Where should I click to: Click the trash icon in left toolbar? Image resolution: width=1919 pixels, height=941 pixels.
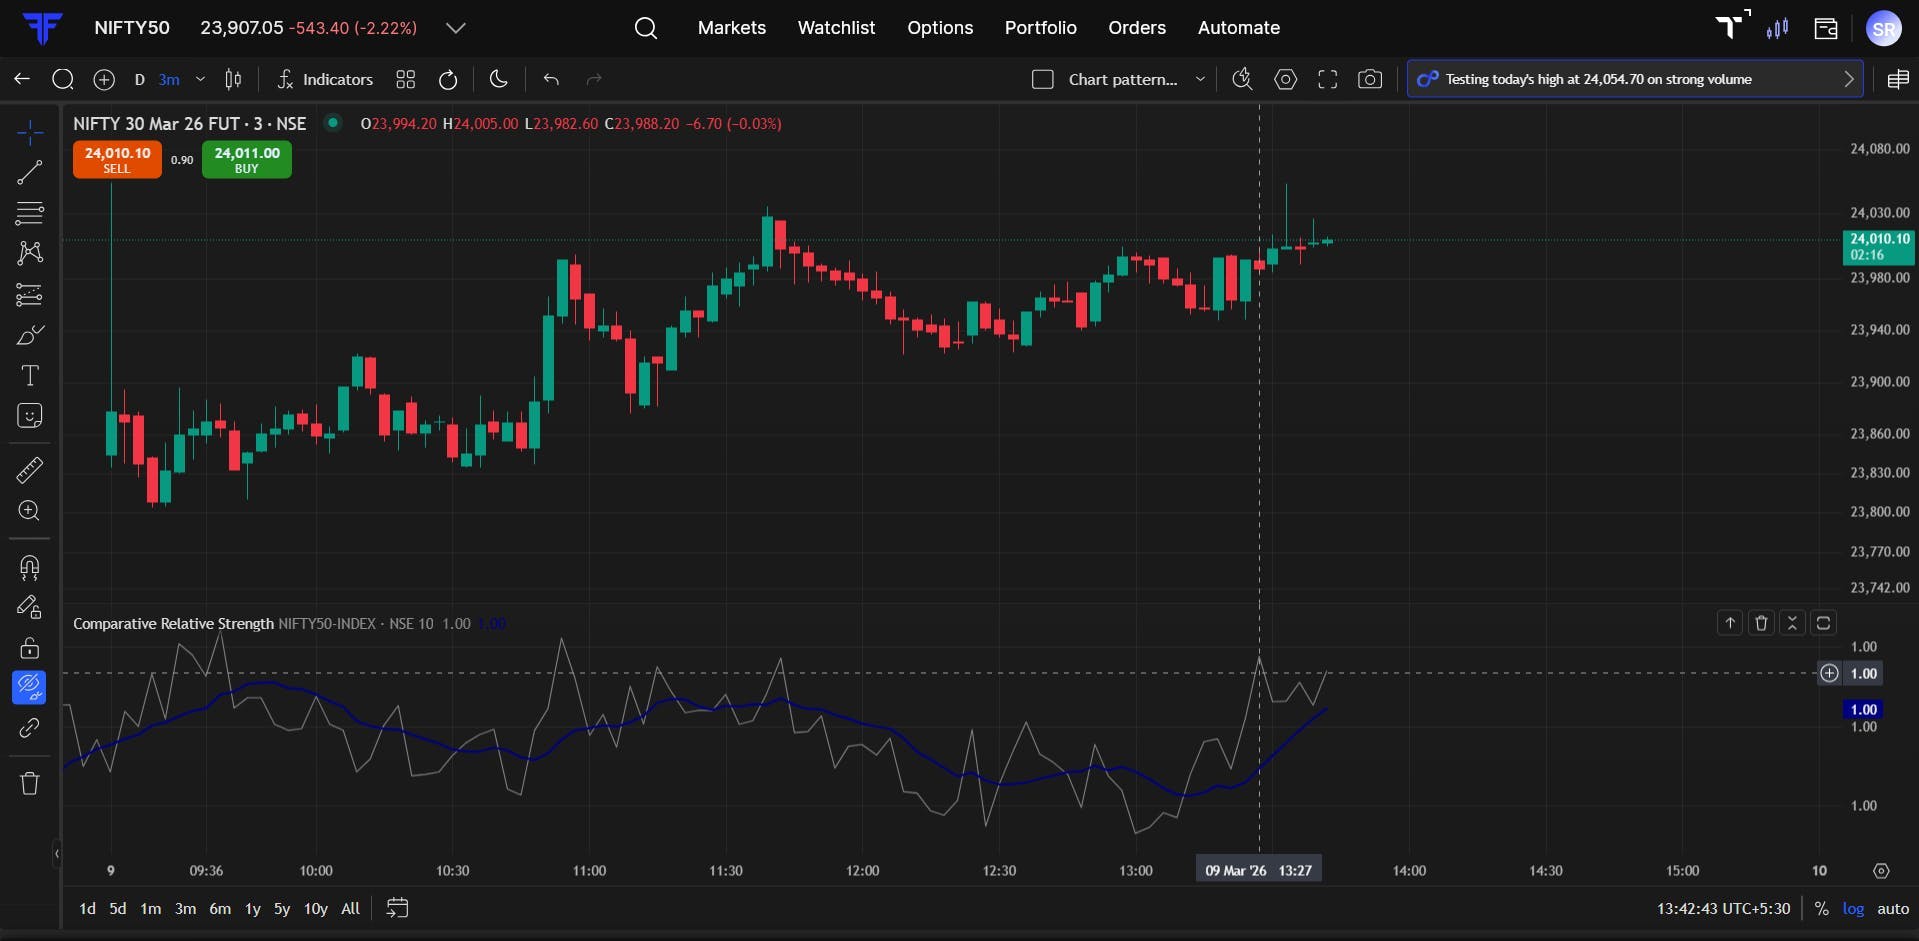pyautogui.click(x=29, y=783)
